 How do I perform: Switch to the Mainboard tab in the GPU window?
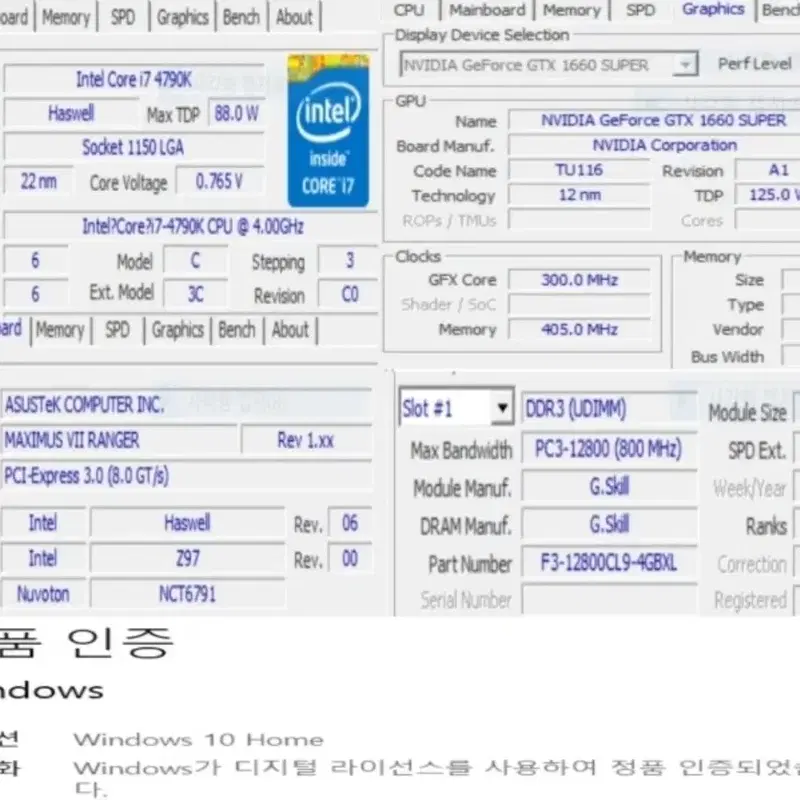487,10
